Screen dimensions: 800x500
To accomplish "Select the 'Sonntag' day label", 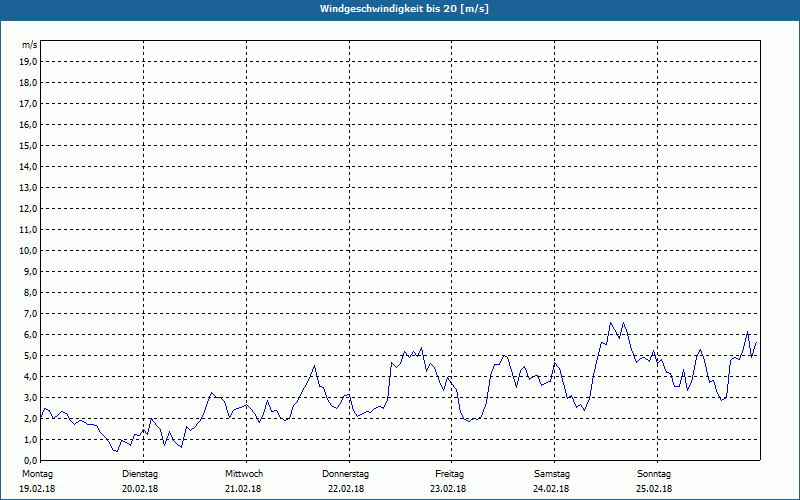I will tap(654, 474).
